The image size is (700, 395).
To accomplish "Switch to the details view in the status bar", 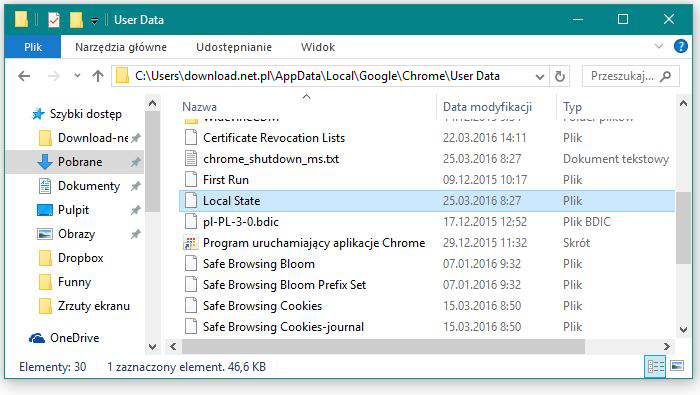I will point(655,366).
